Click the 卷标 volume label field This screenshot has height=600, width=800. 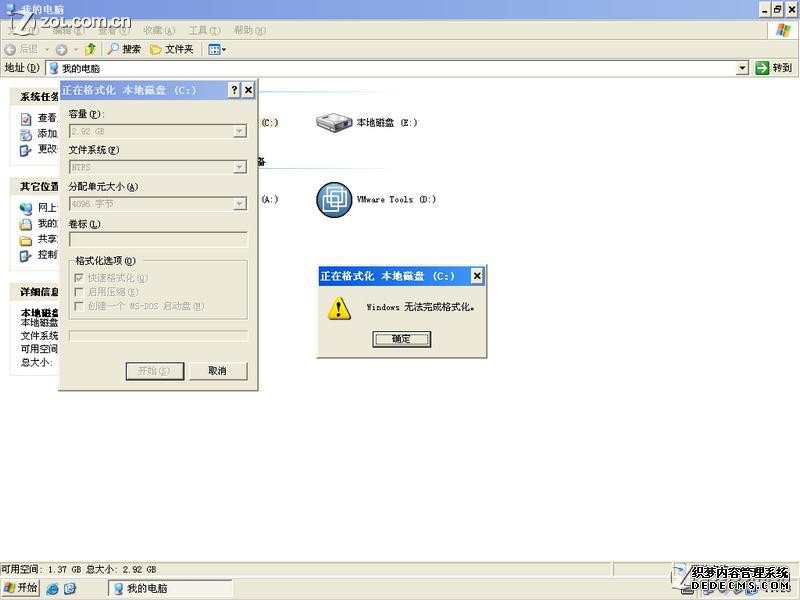[x=158, y=240]
